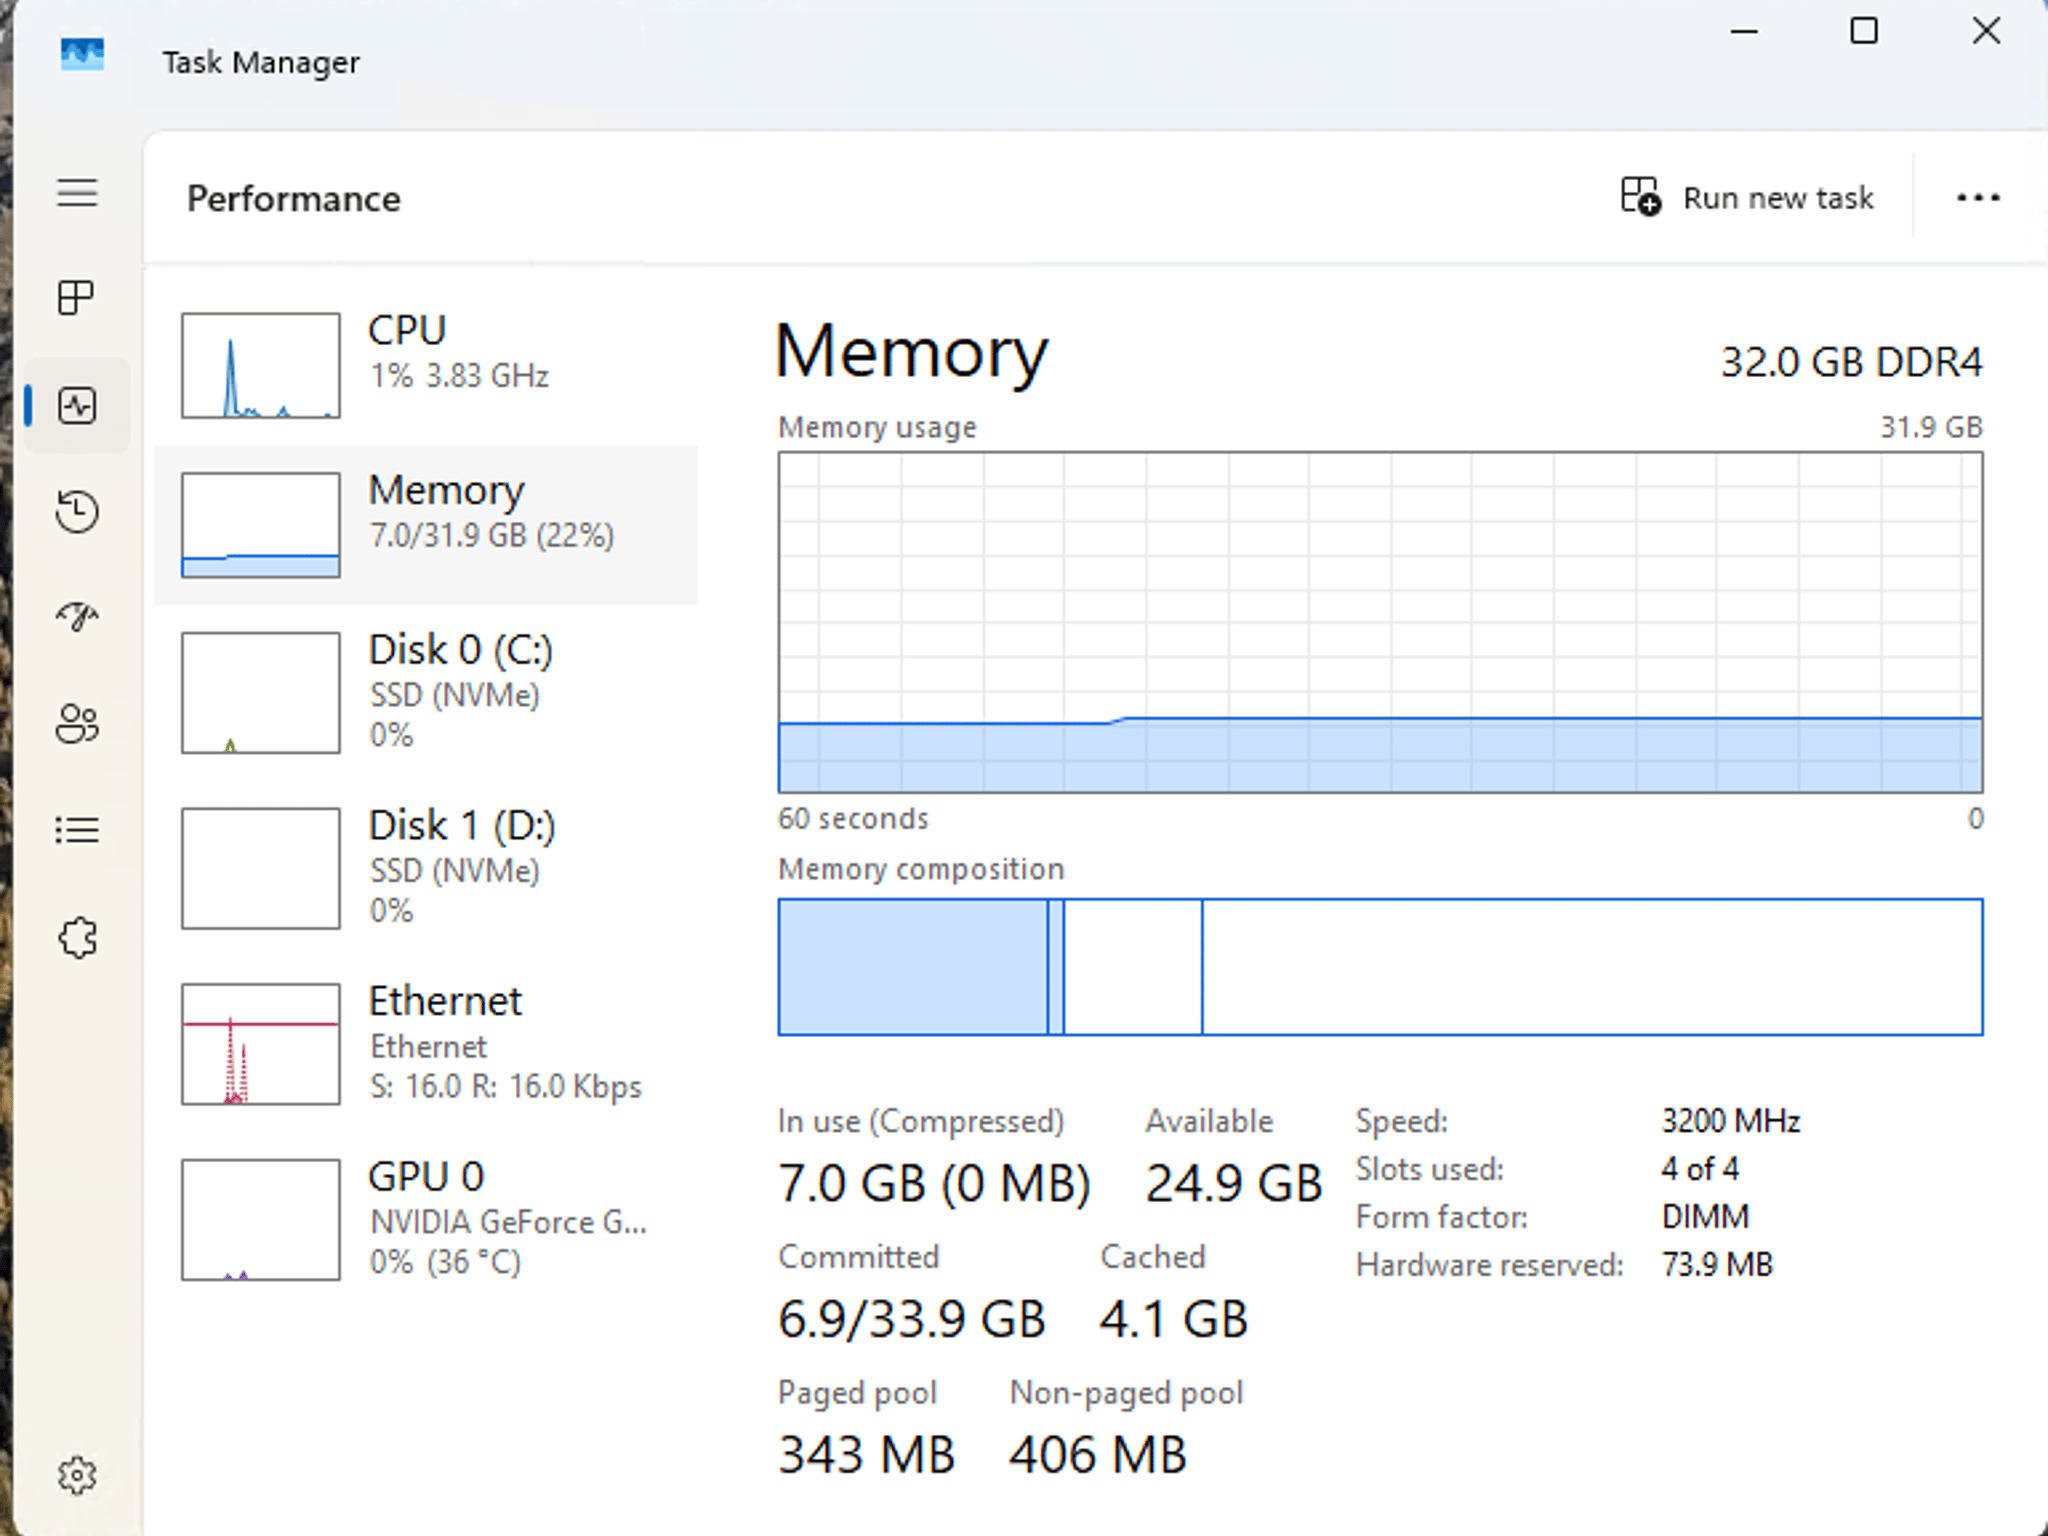This screenshot has width=2048, height=1536.
Task: Select Disk 0 (C:) in the performance list
Action: tap(426, 692)
